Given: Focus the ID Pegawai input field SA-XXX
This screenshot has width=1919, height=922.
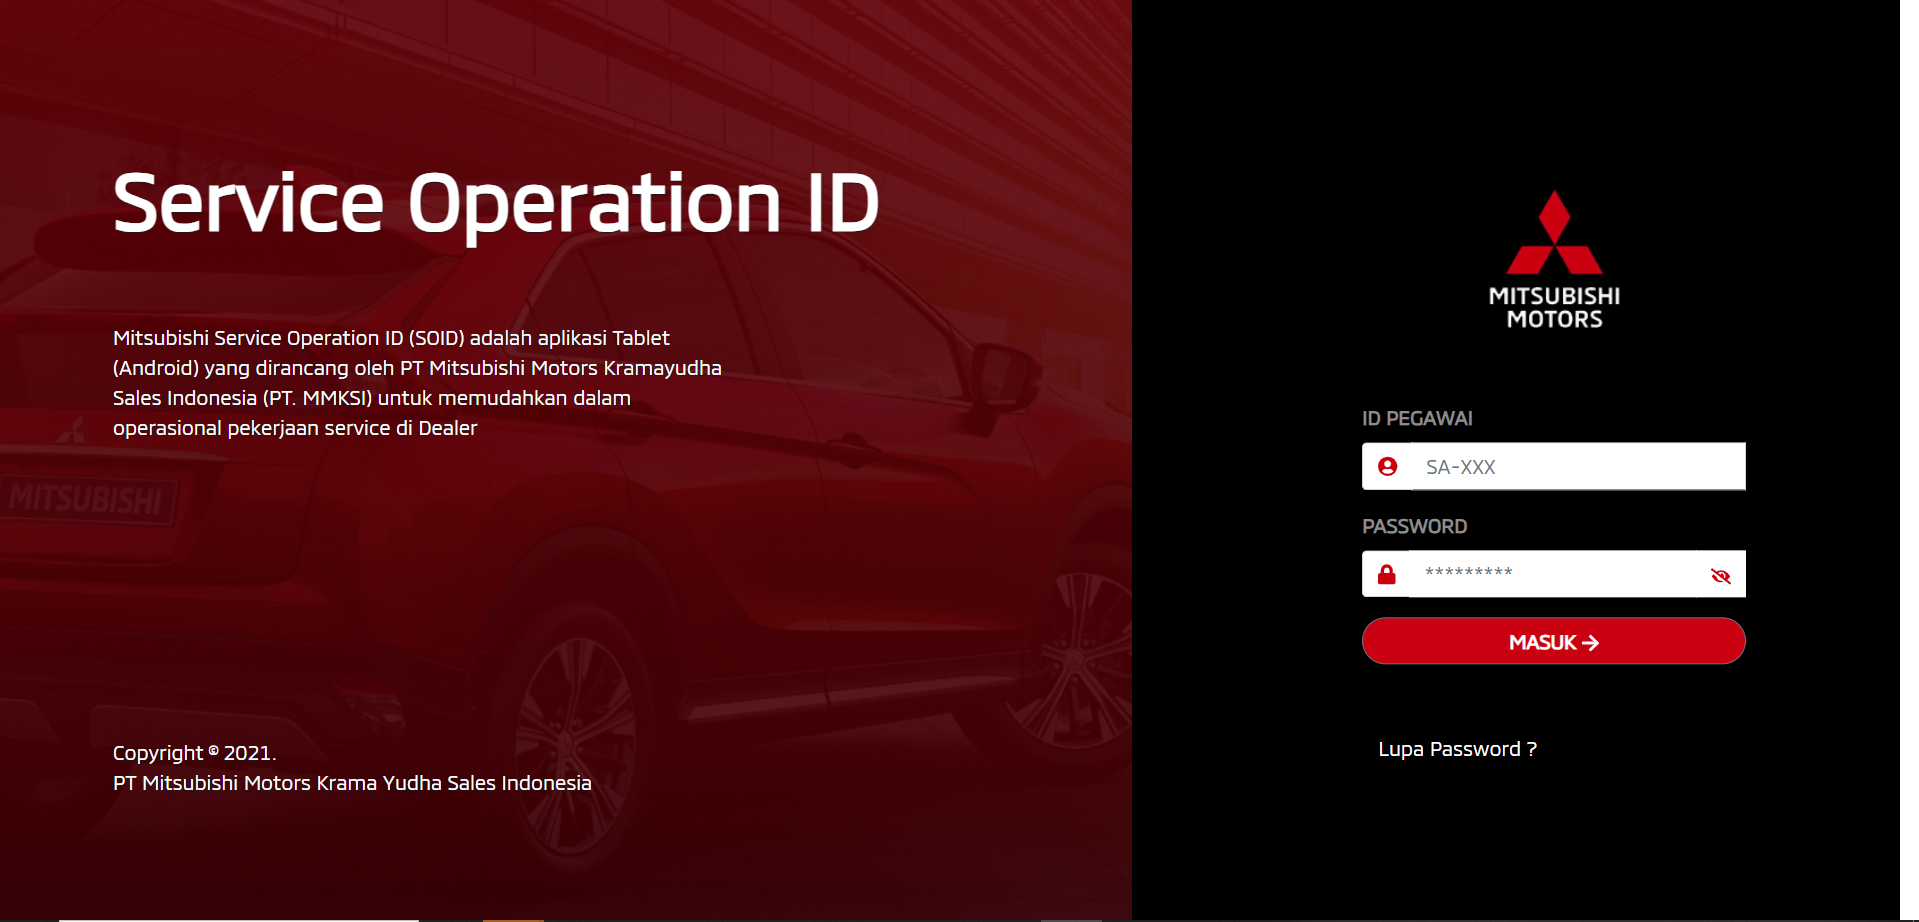Looking at the screenshot, I should coord(1578,467).
